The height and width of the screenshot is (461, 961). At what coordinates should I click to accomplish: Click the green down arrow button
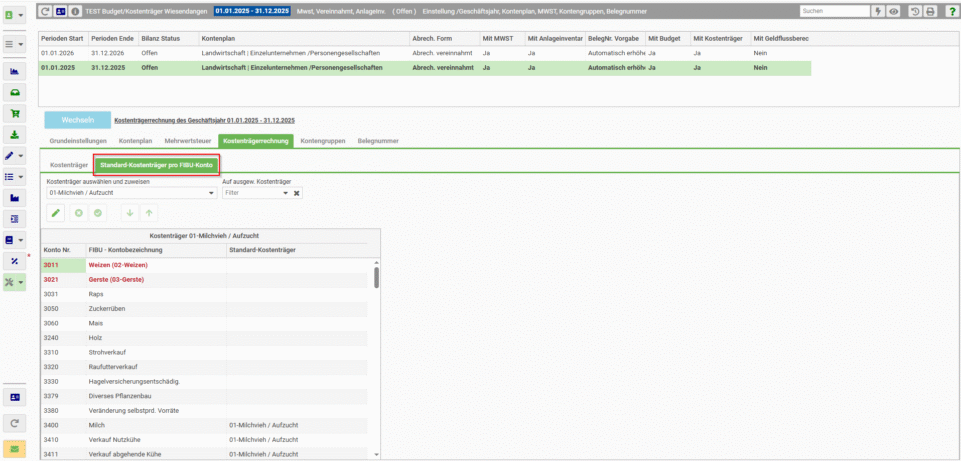tap(129, 213)
